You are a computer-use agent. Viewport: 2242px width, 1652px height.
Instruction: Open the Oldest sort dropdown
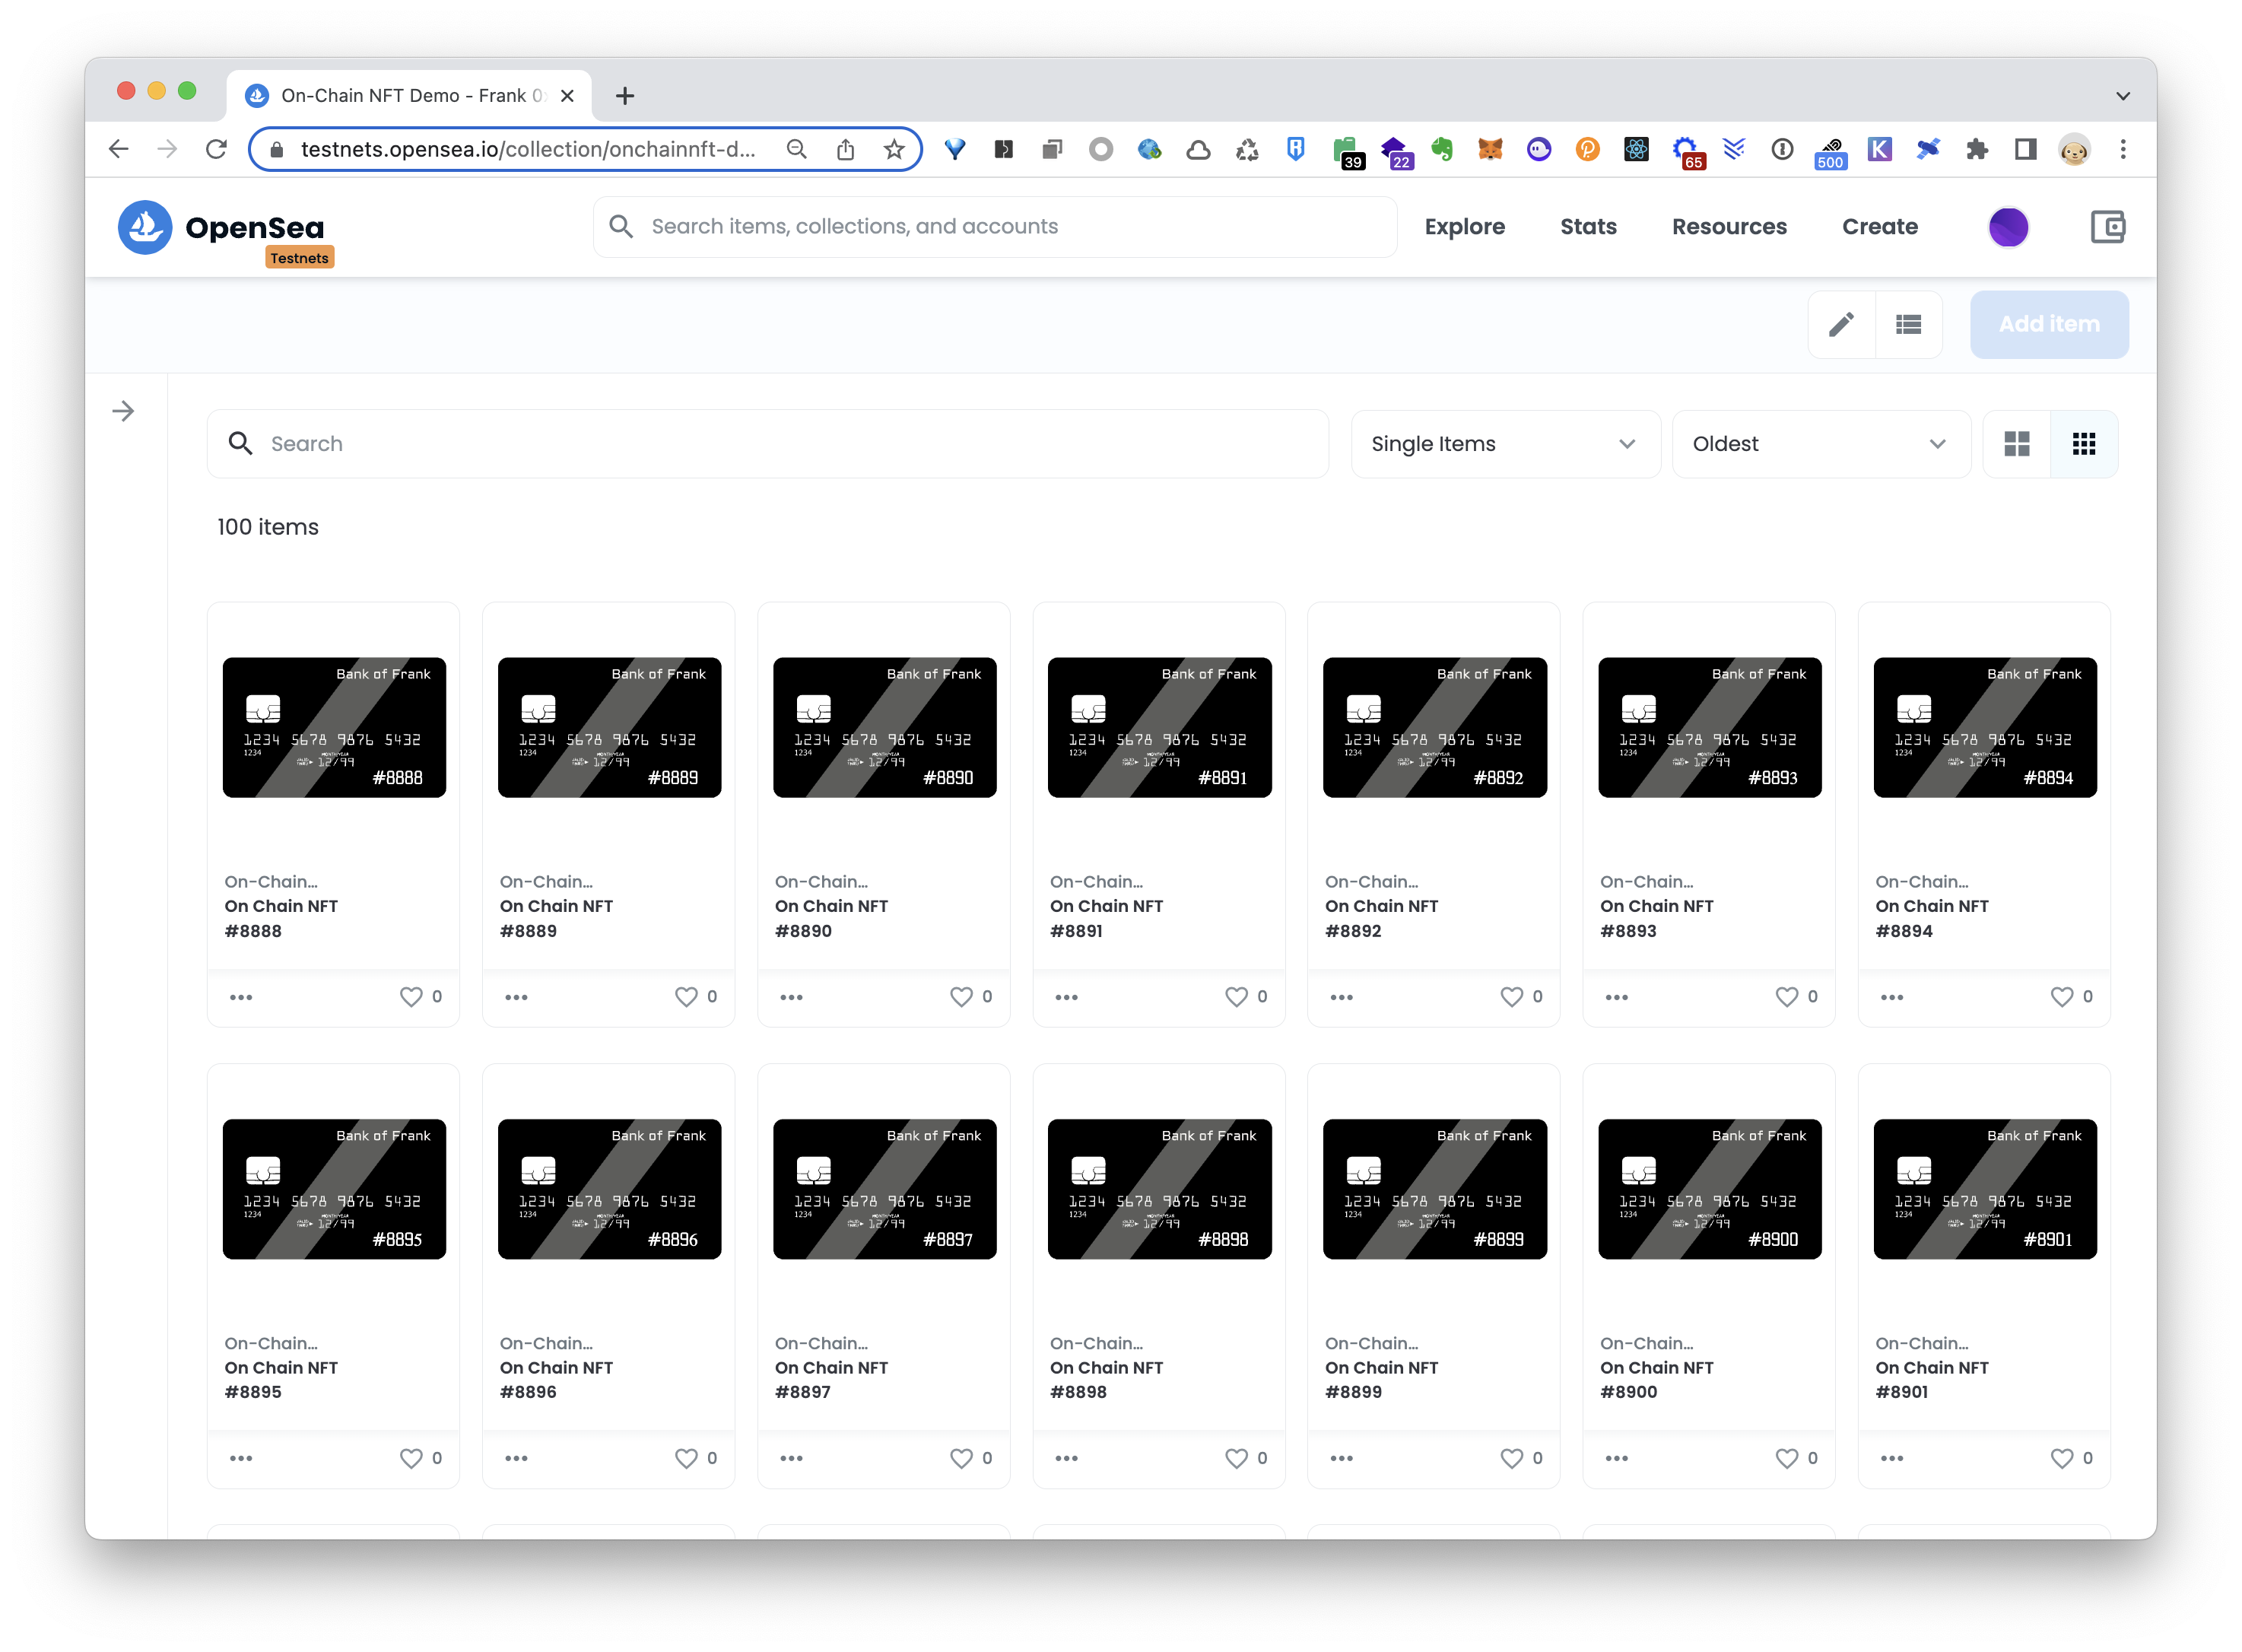coord(1820,444)
